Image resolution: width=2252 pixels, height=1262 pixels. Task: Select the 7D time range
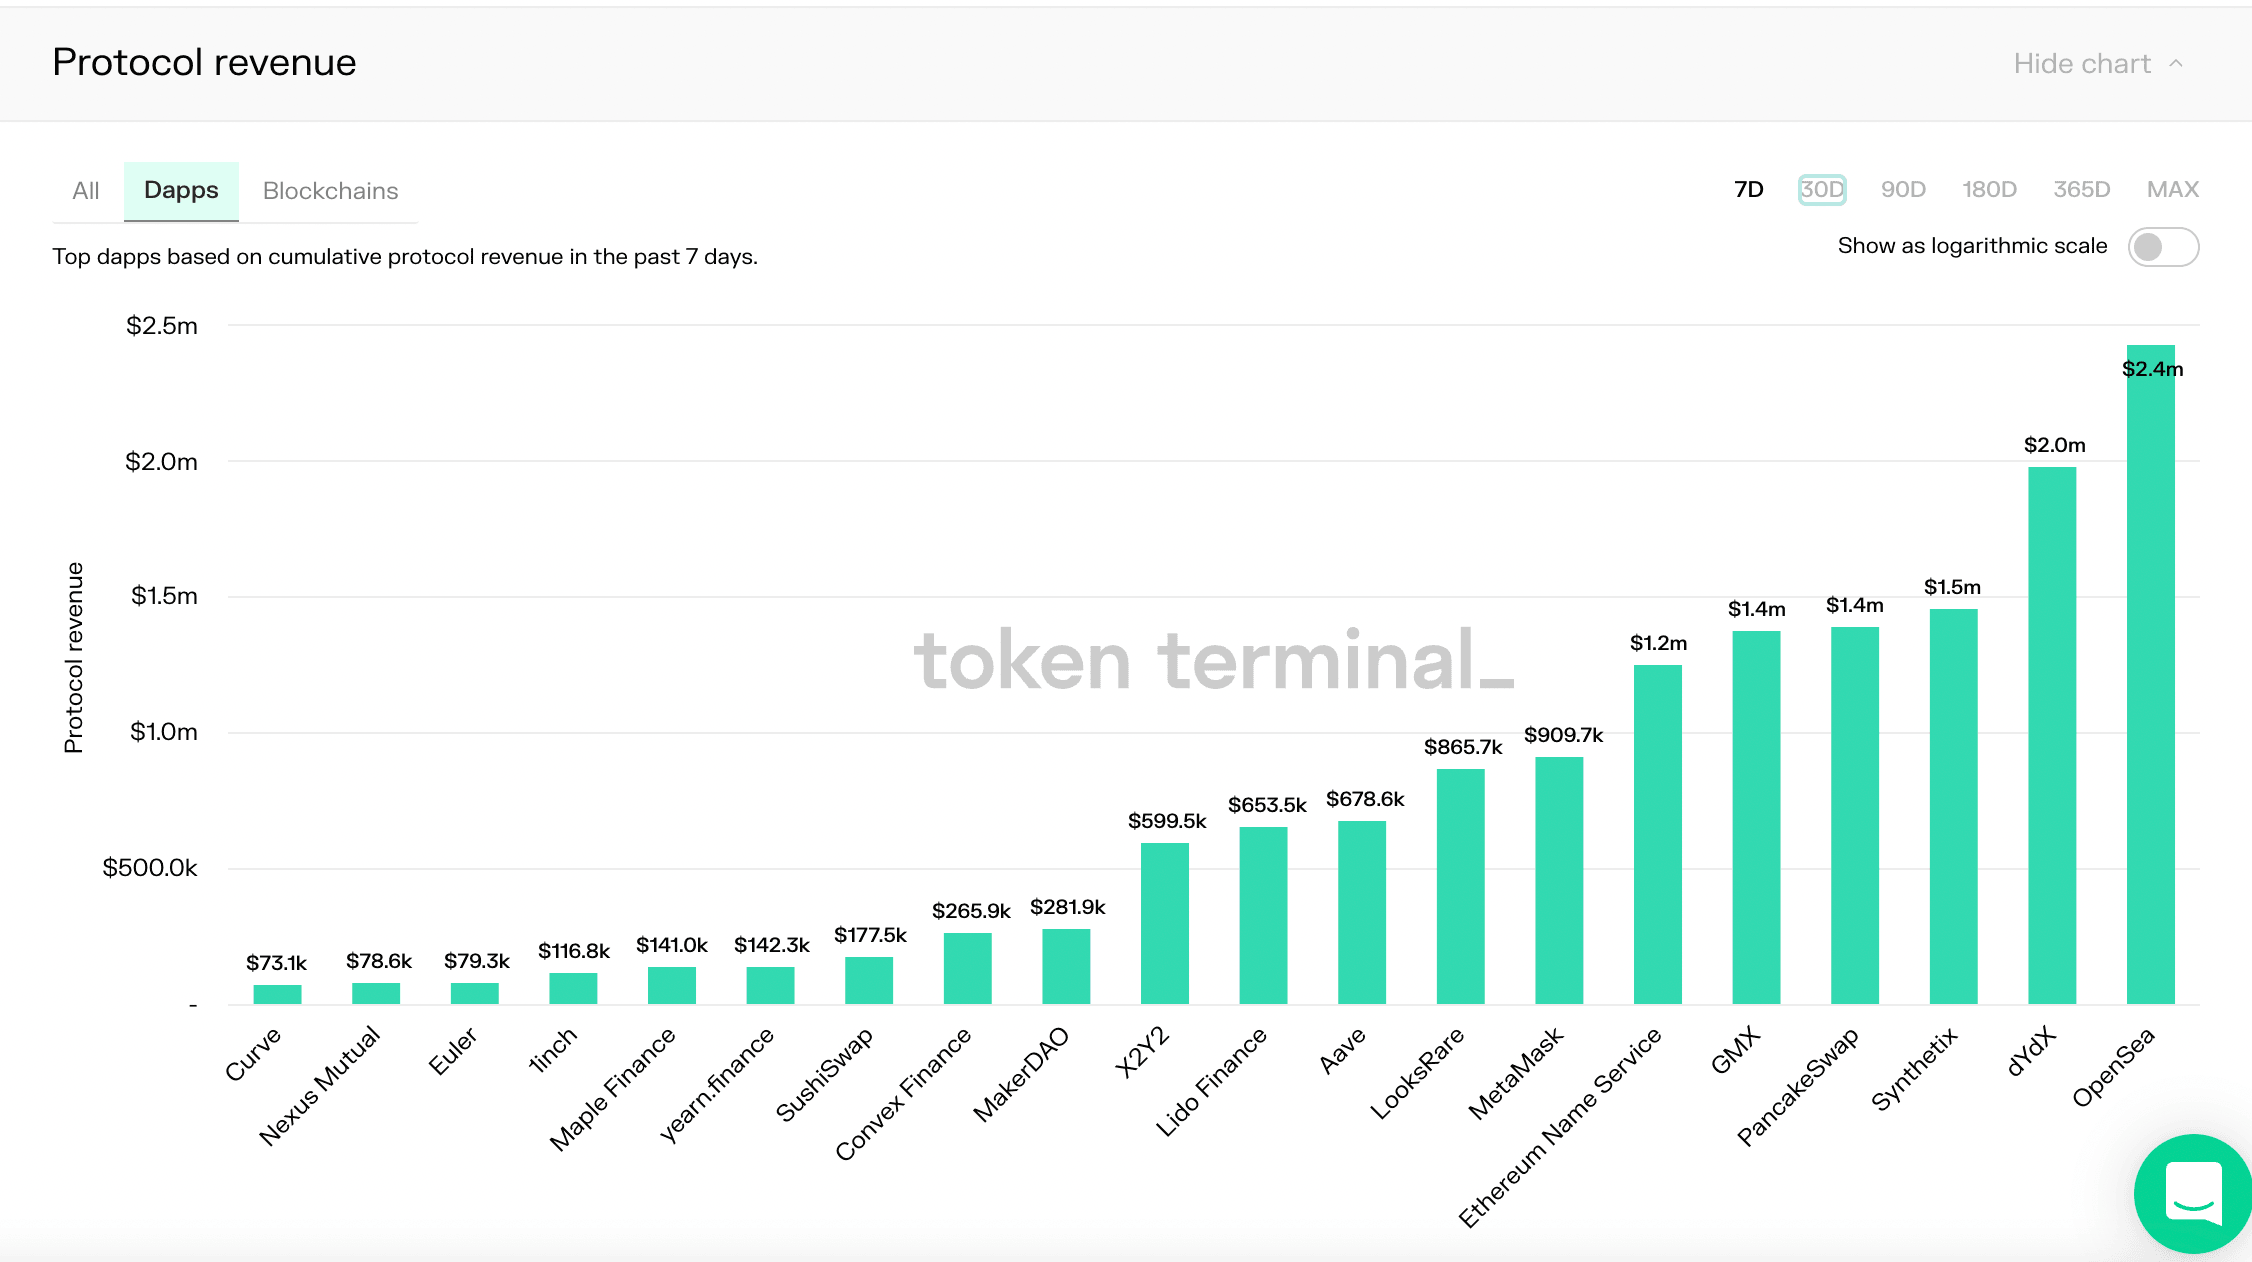click(1749, 189)
